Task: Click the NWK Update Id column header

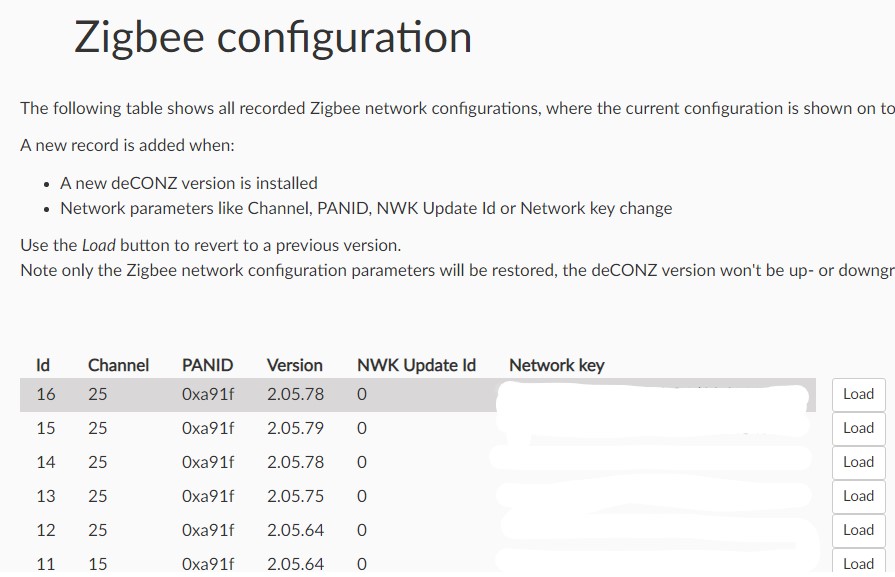Action: [x=416, y=365]
